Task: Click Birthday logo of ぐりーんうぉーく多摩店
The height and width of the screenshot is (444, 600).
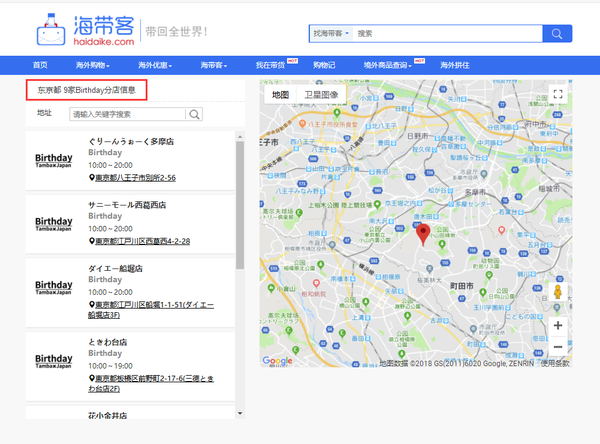Action: [54, 160]
